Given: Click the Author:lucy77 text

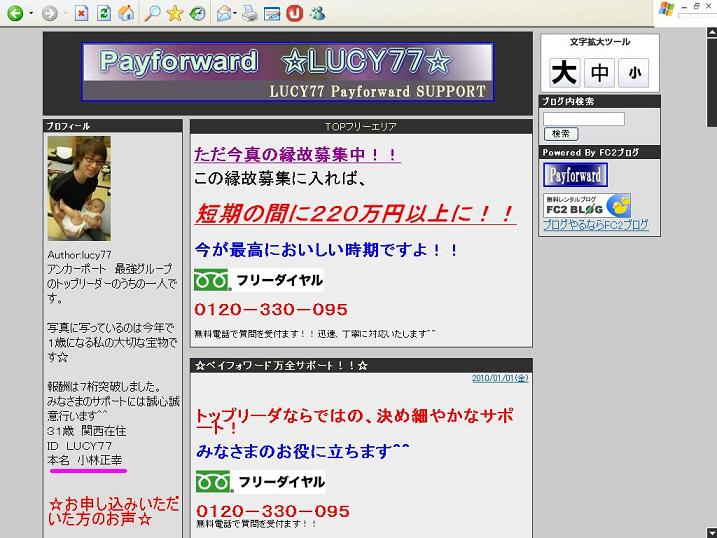Looking at the screenshot, I should 79,255.
